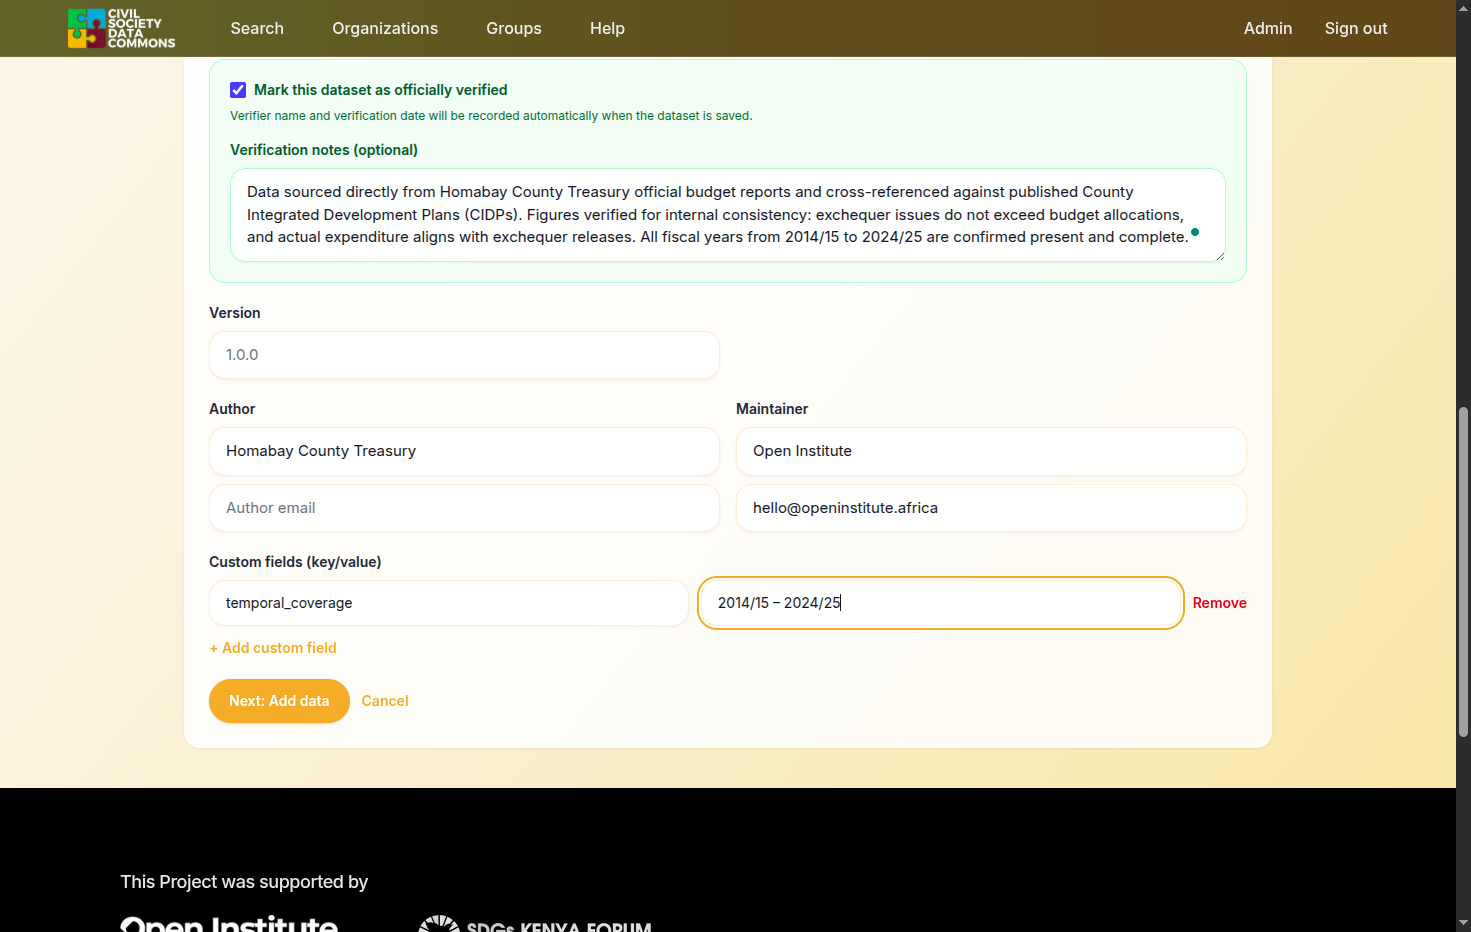Click the verifier name auto-record hint text

coord(491,116)
